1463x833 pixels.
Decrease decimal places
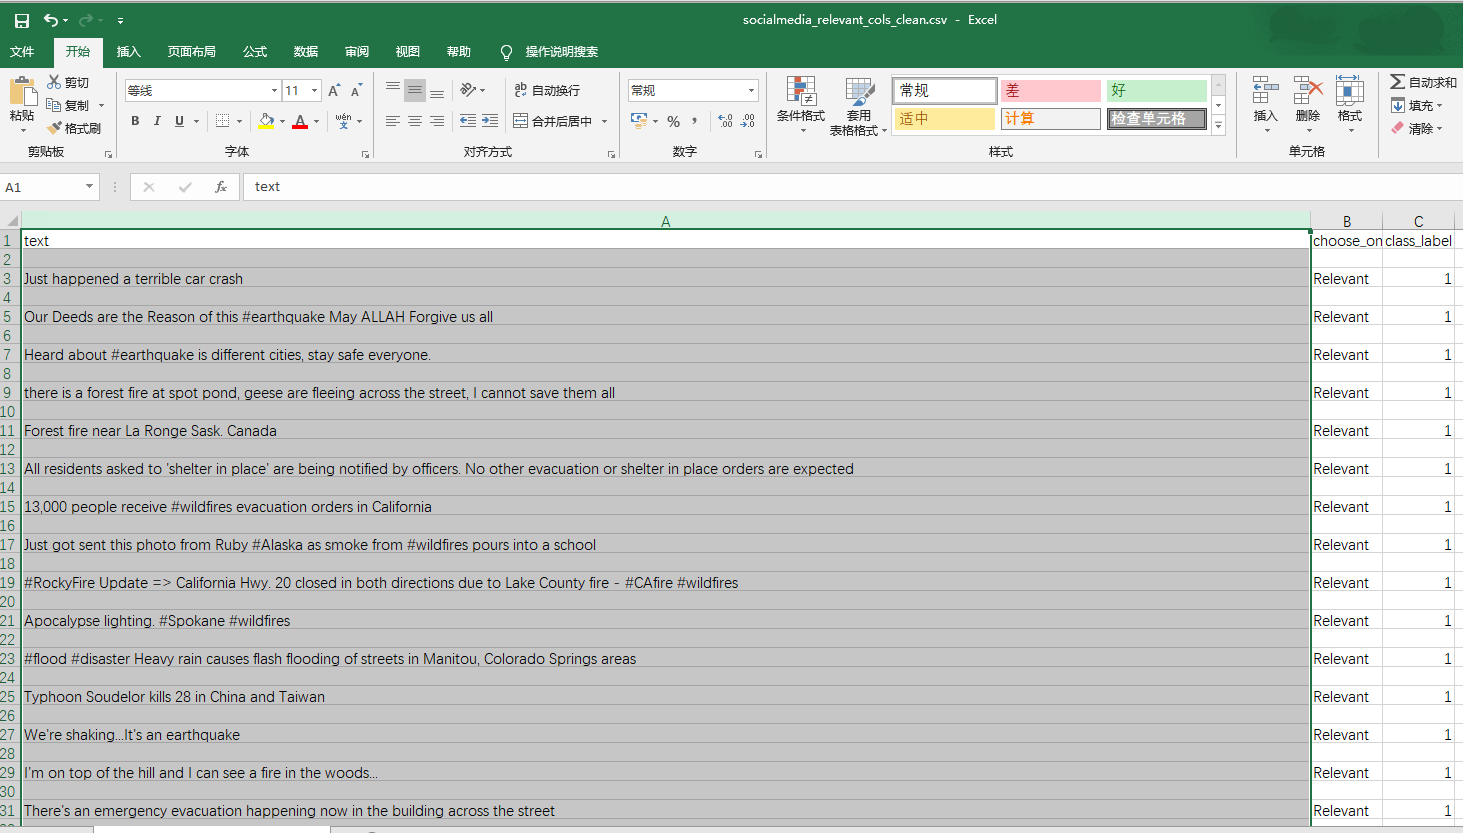(x=748, y=121)
